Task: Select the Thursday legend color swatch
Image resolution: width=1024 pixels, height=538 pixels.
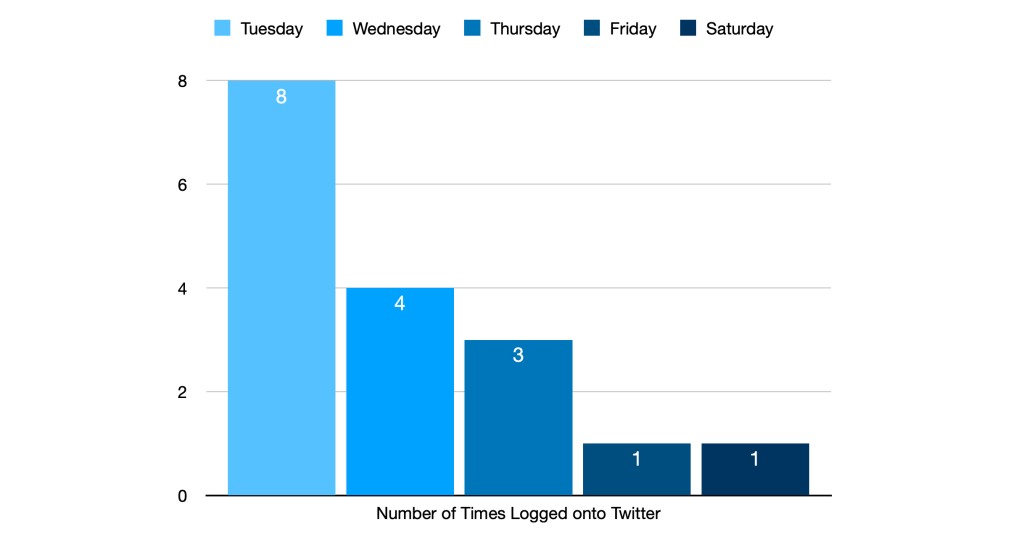Action: [473, 28]
